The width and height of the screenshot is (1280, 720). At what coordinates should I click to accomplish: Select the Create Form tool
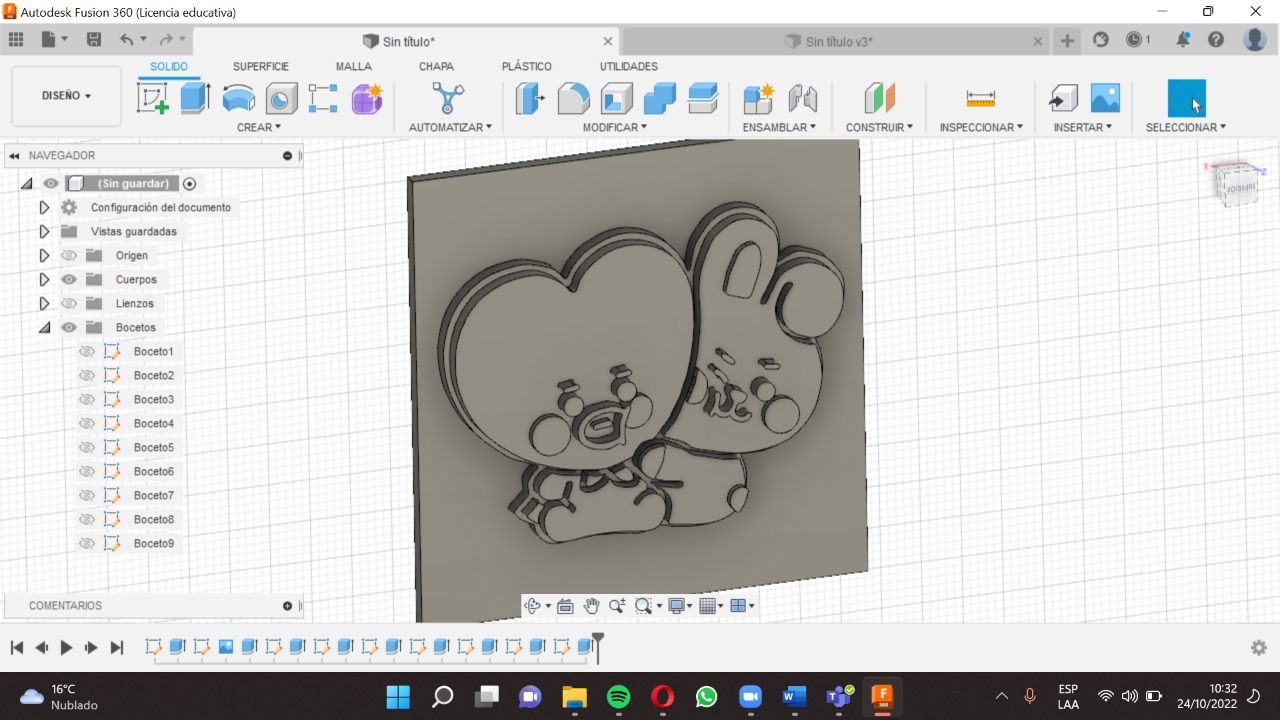pyautogui.click(x=367, y=98)
